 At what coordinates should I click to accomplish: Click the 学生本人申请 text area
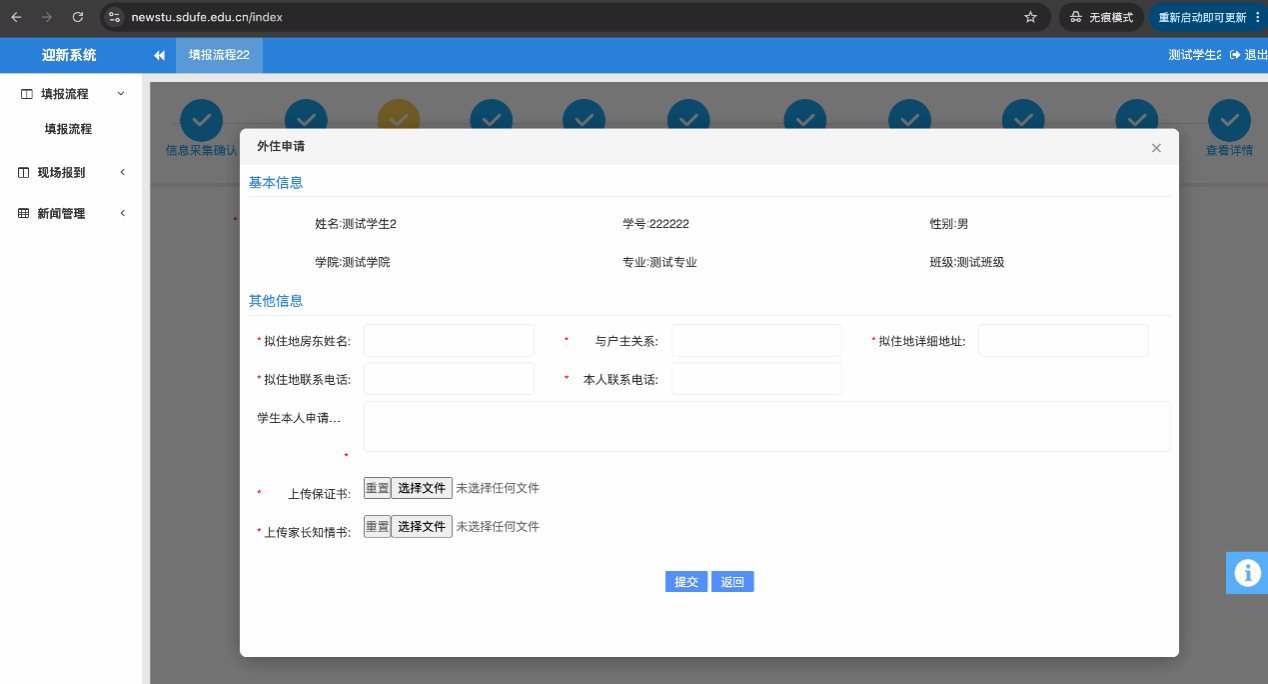767,427
